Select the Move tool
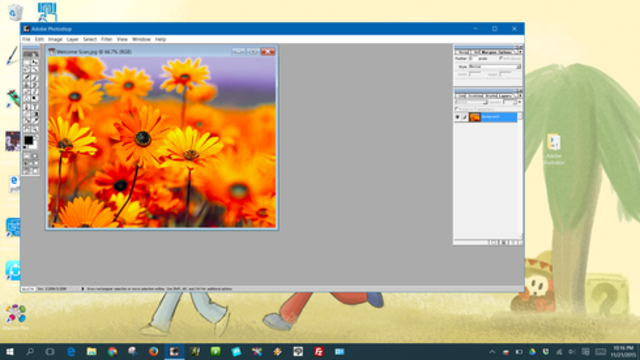This screenshot has height=360, width=640. 35,62
